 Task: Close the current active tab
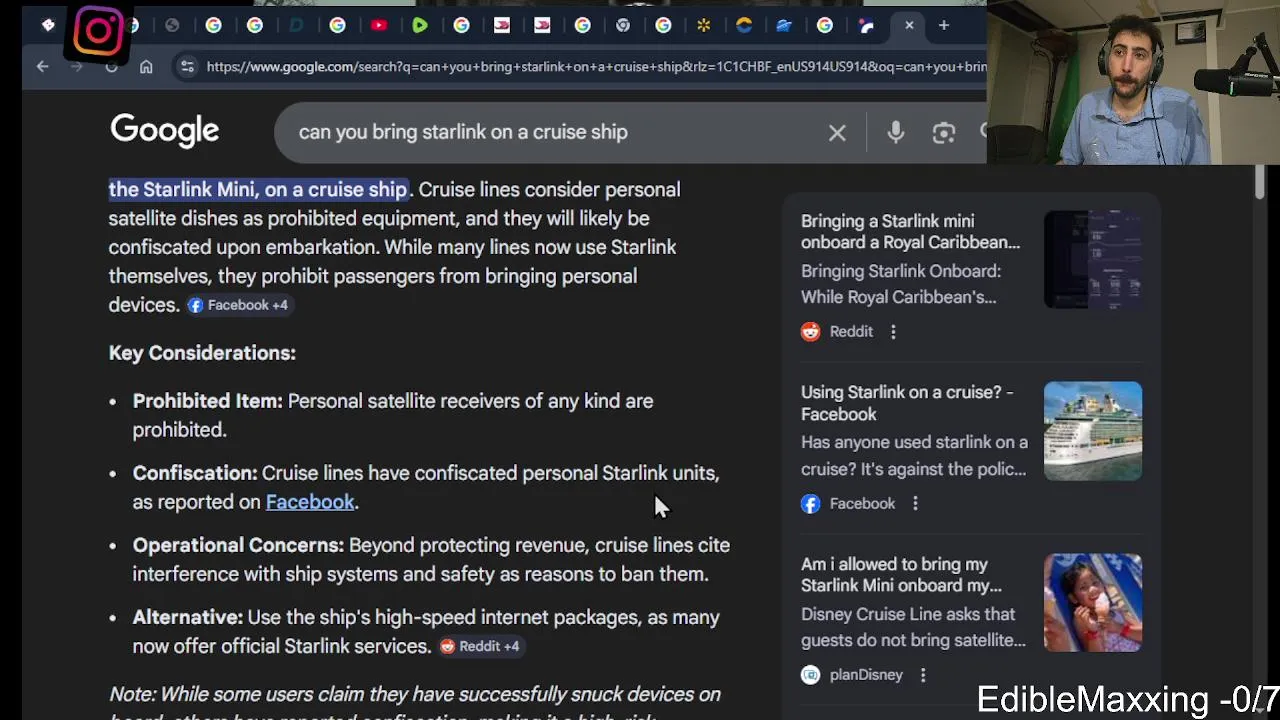click(x=909, y=25)
